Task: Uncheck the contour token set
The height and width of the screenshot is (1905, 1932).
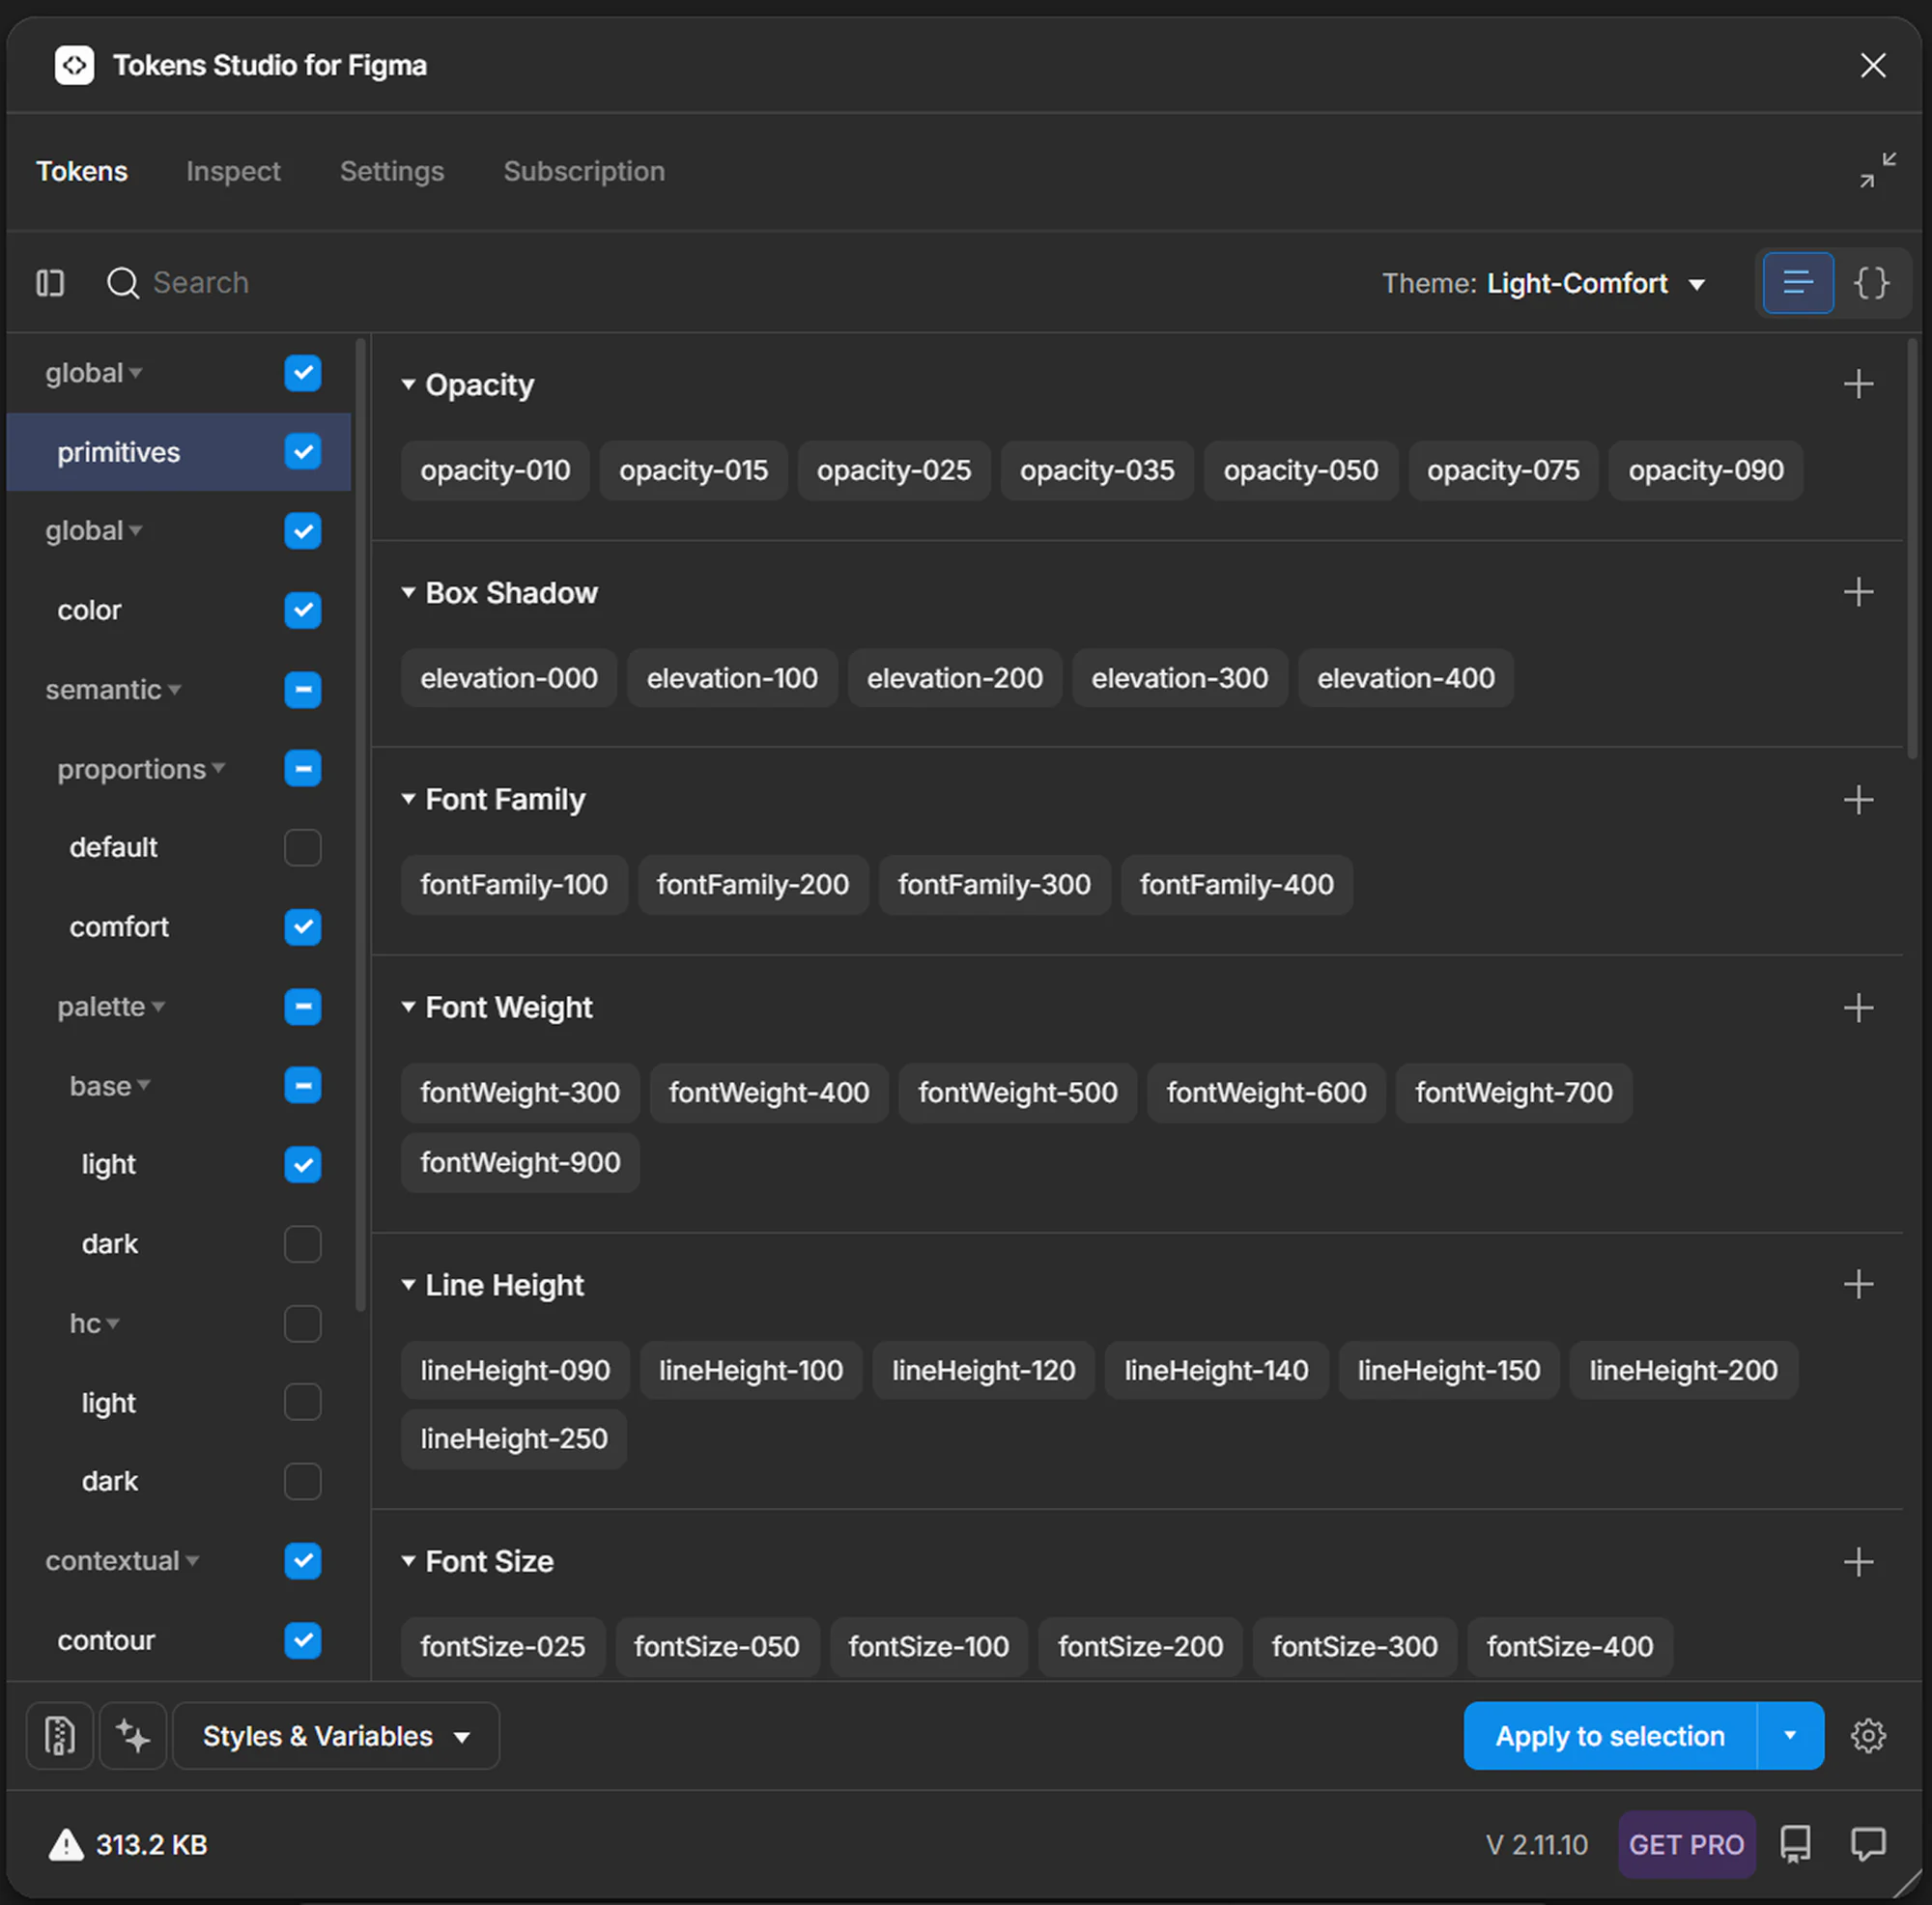Action: (302, 1640)
